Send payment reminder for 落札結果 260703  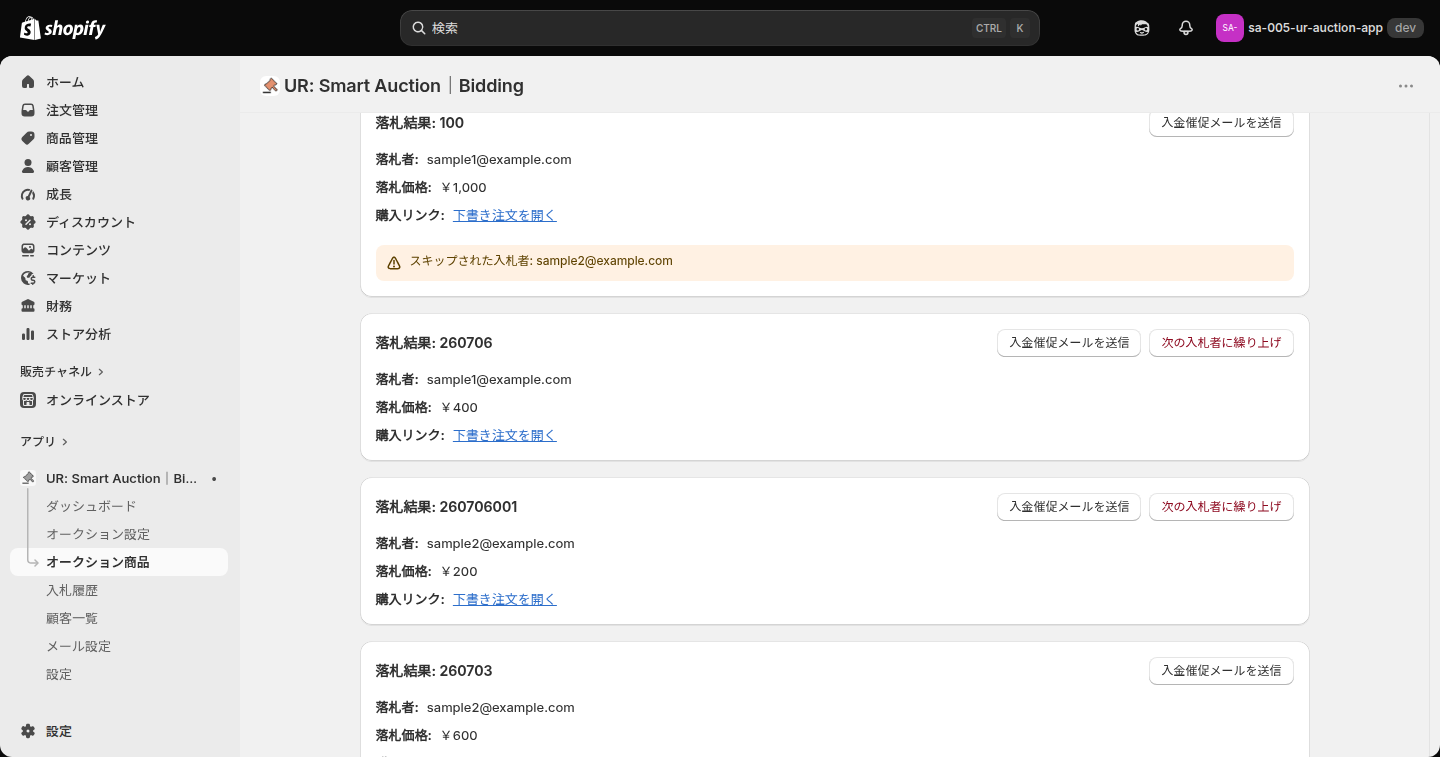tap(1221, 671)
